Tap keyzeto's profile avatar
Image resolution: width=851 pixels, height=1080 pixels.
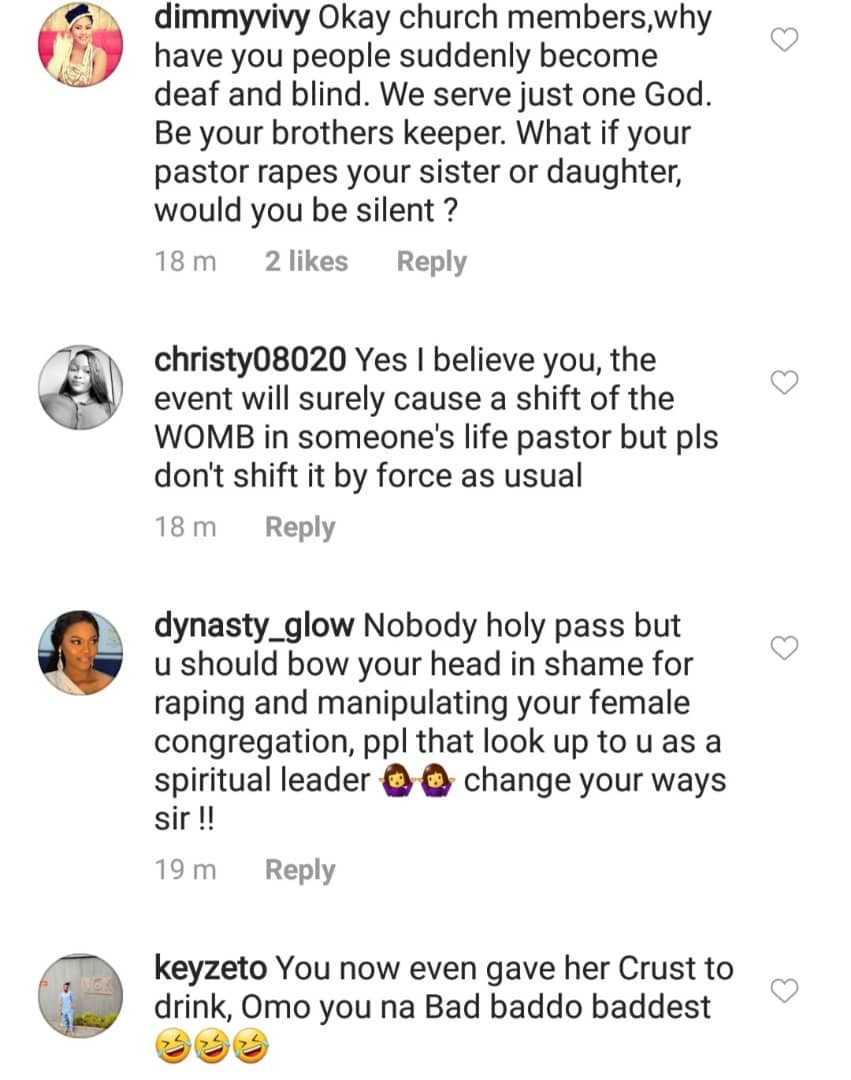tap(80, 994)
